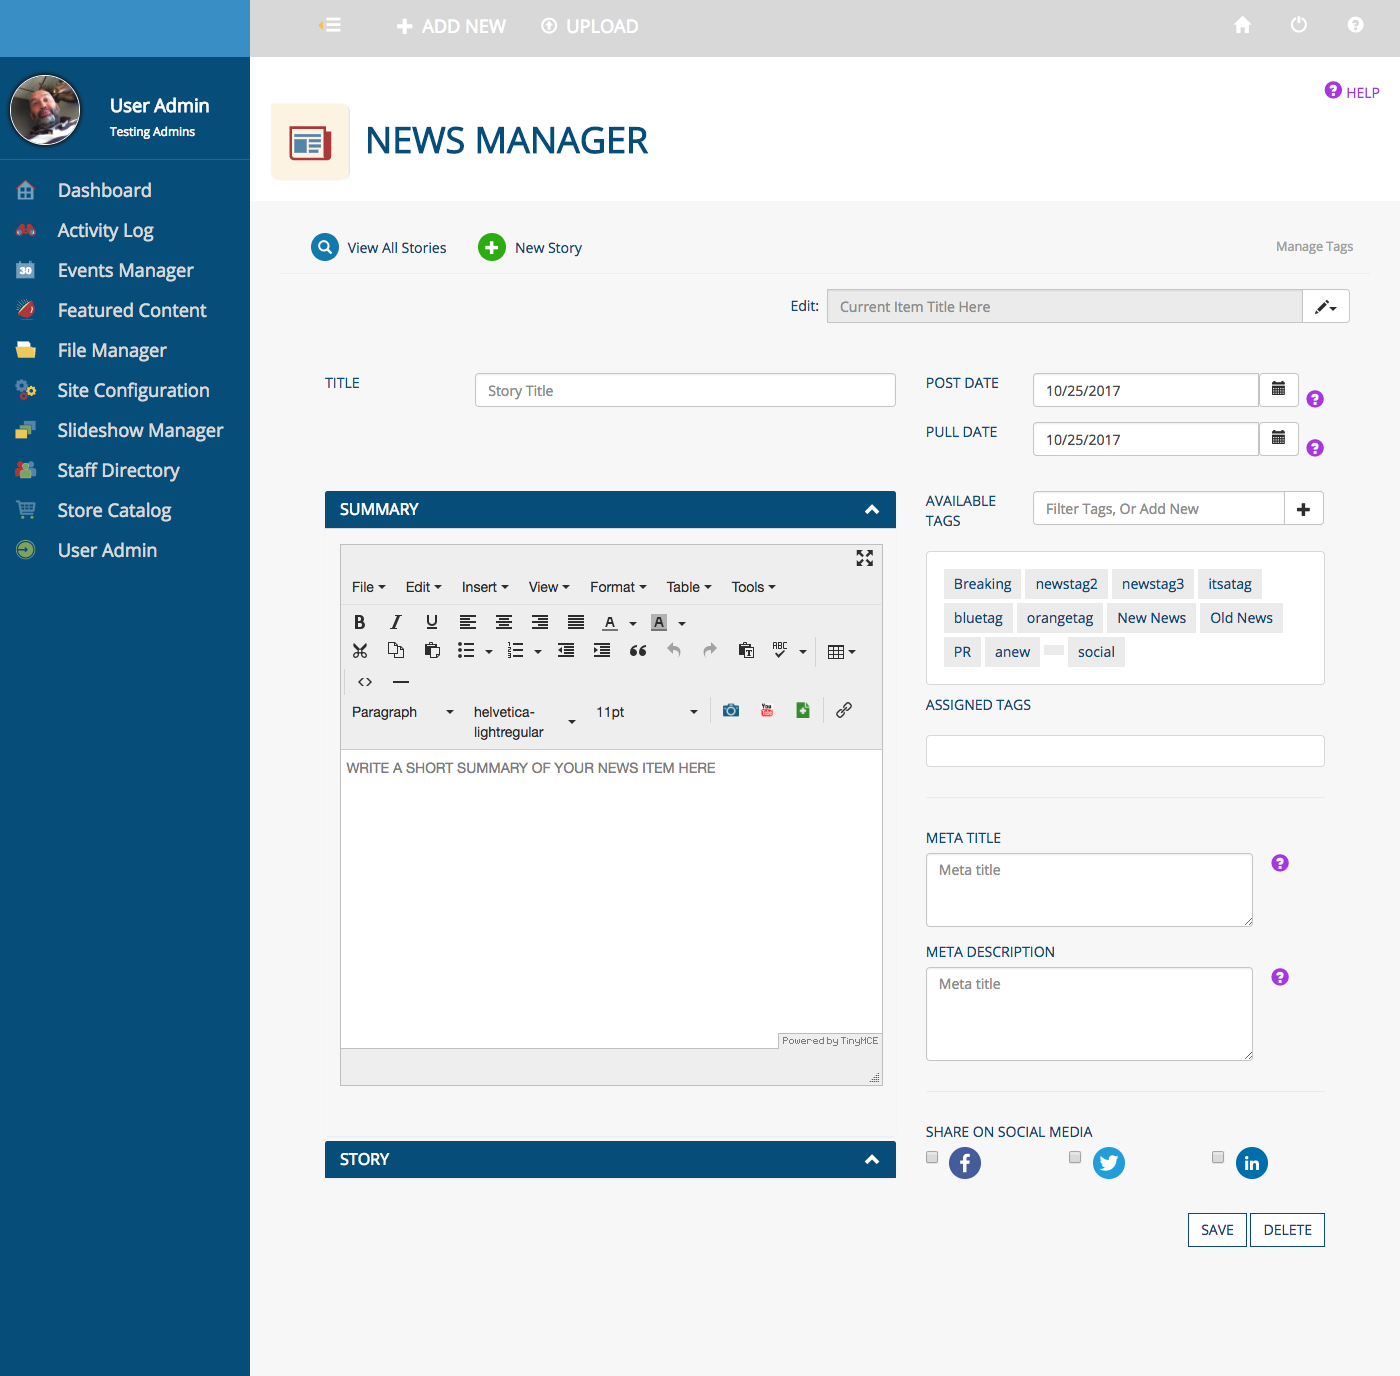Viewport: 1400px width, 1376px height.
Task: Tick the LinkedIn share checkbox
Action: tap(1218, 1157)
